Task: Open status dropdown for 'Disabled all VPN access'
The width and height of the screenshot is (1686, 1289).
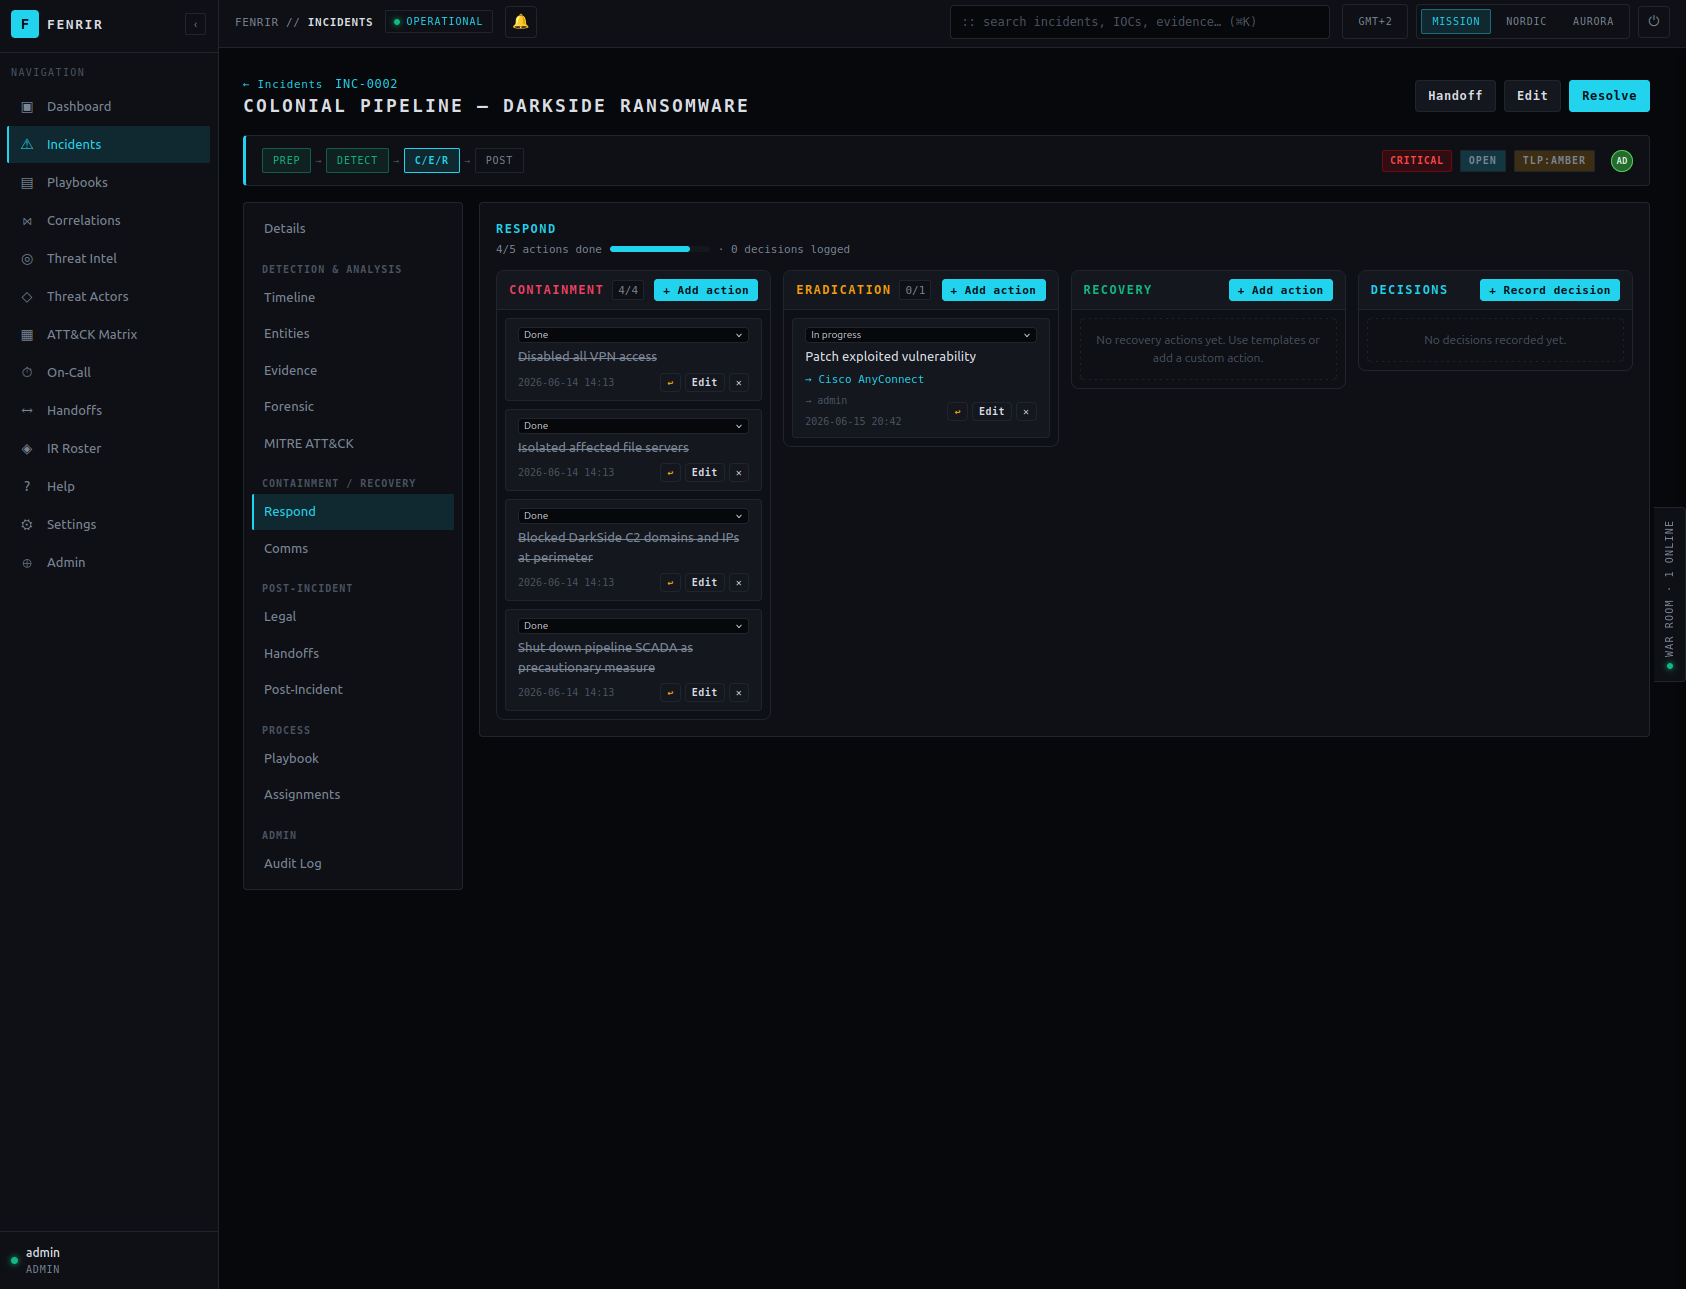Action: point(633,335)
